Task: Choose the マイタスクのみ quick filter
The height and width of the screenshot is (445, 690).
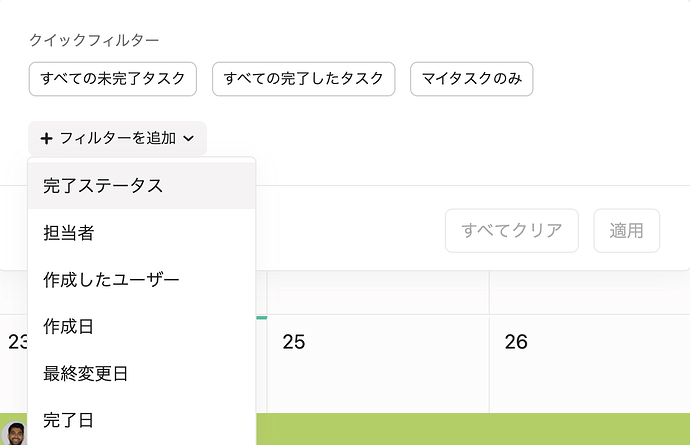Action: coord(471,79)
